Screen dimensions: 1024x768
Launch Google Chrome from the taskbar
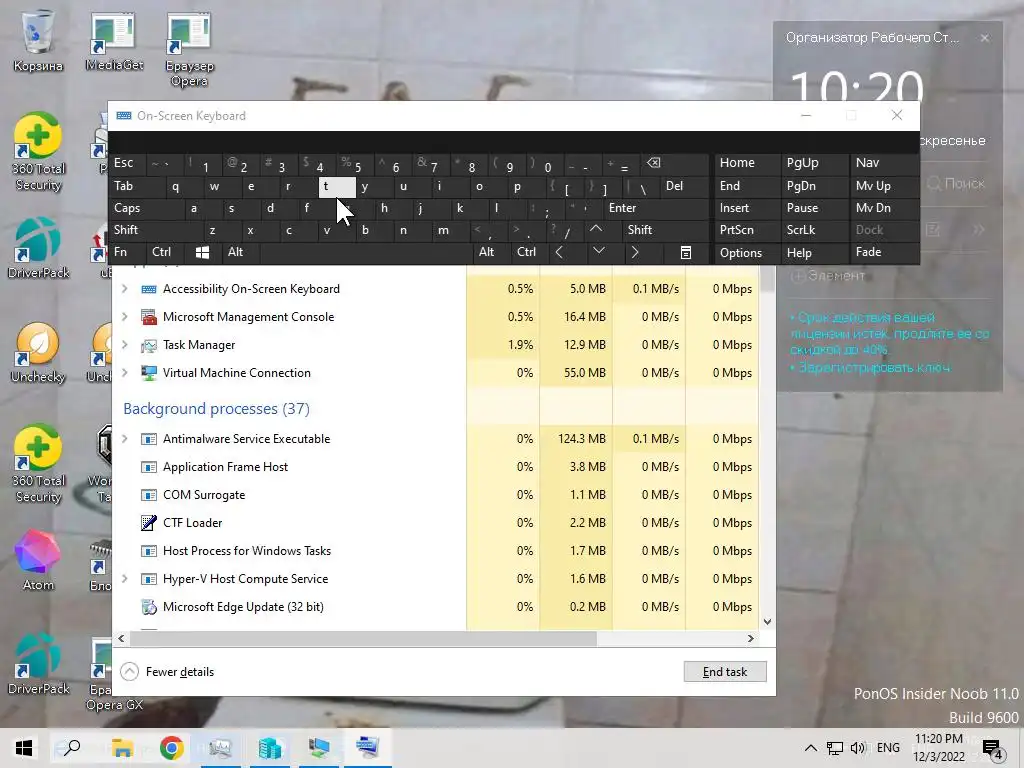(171, 748)
